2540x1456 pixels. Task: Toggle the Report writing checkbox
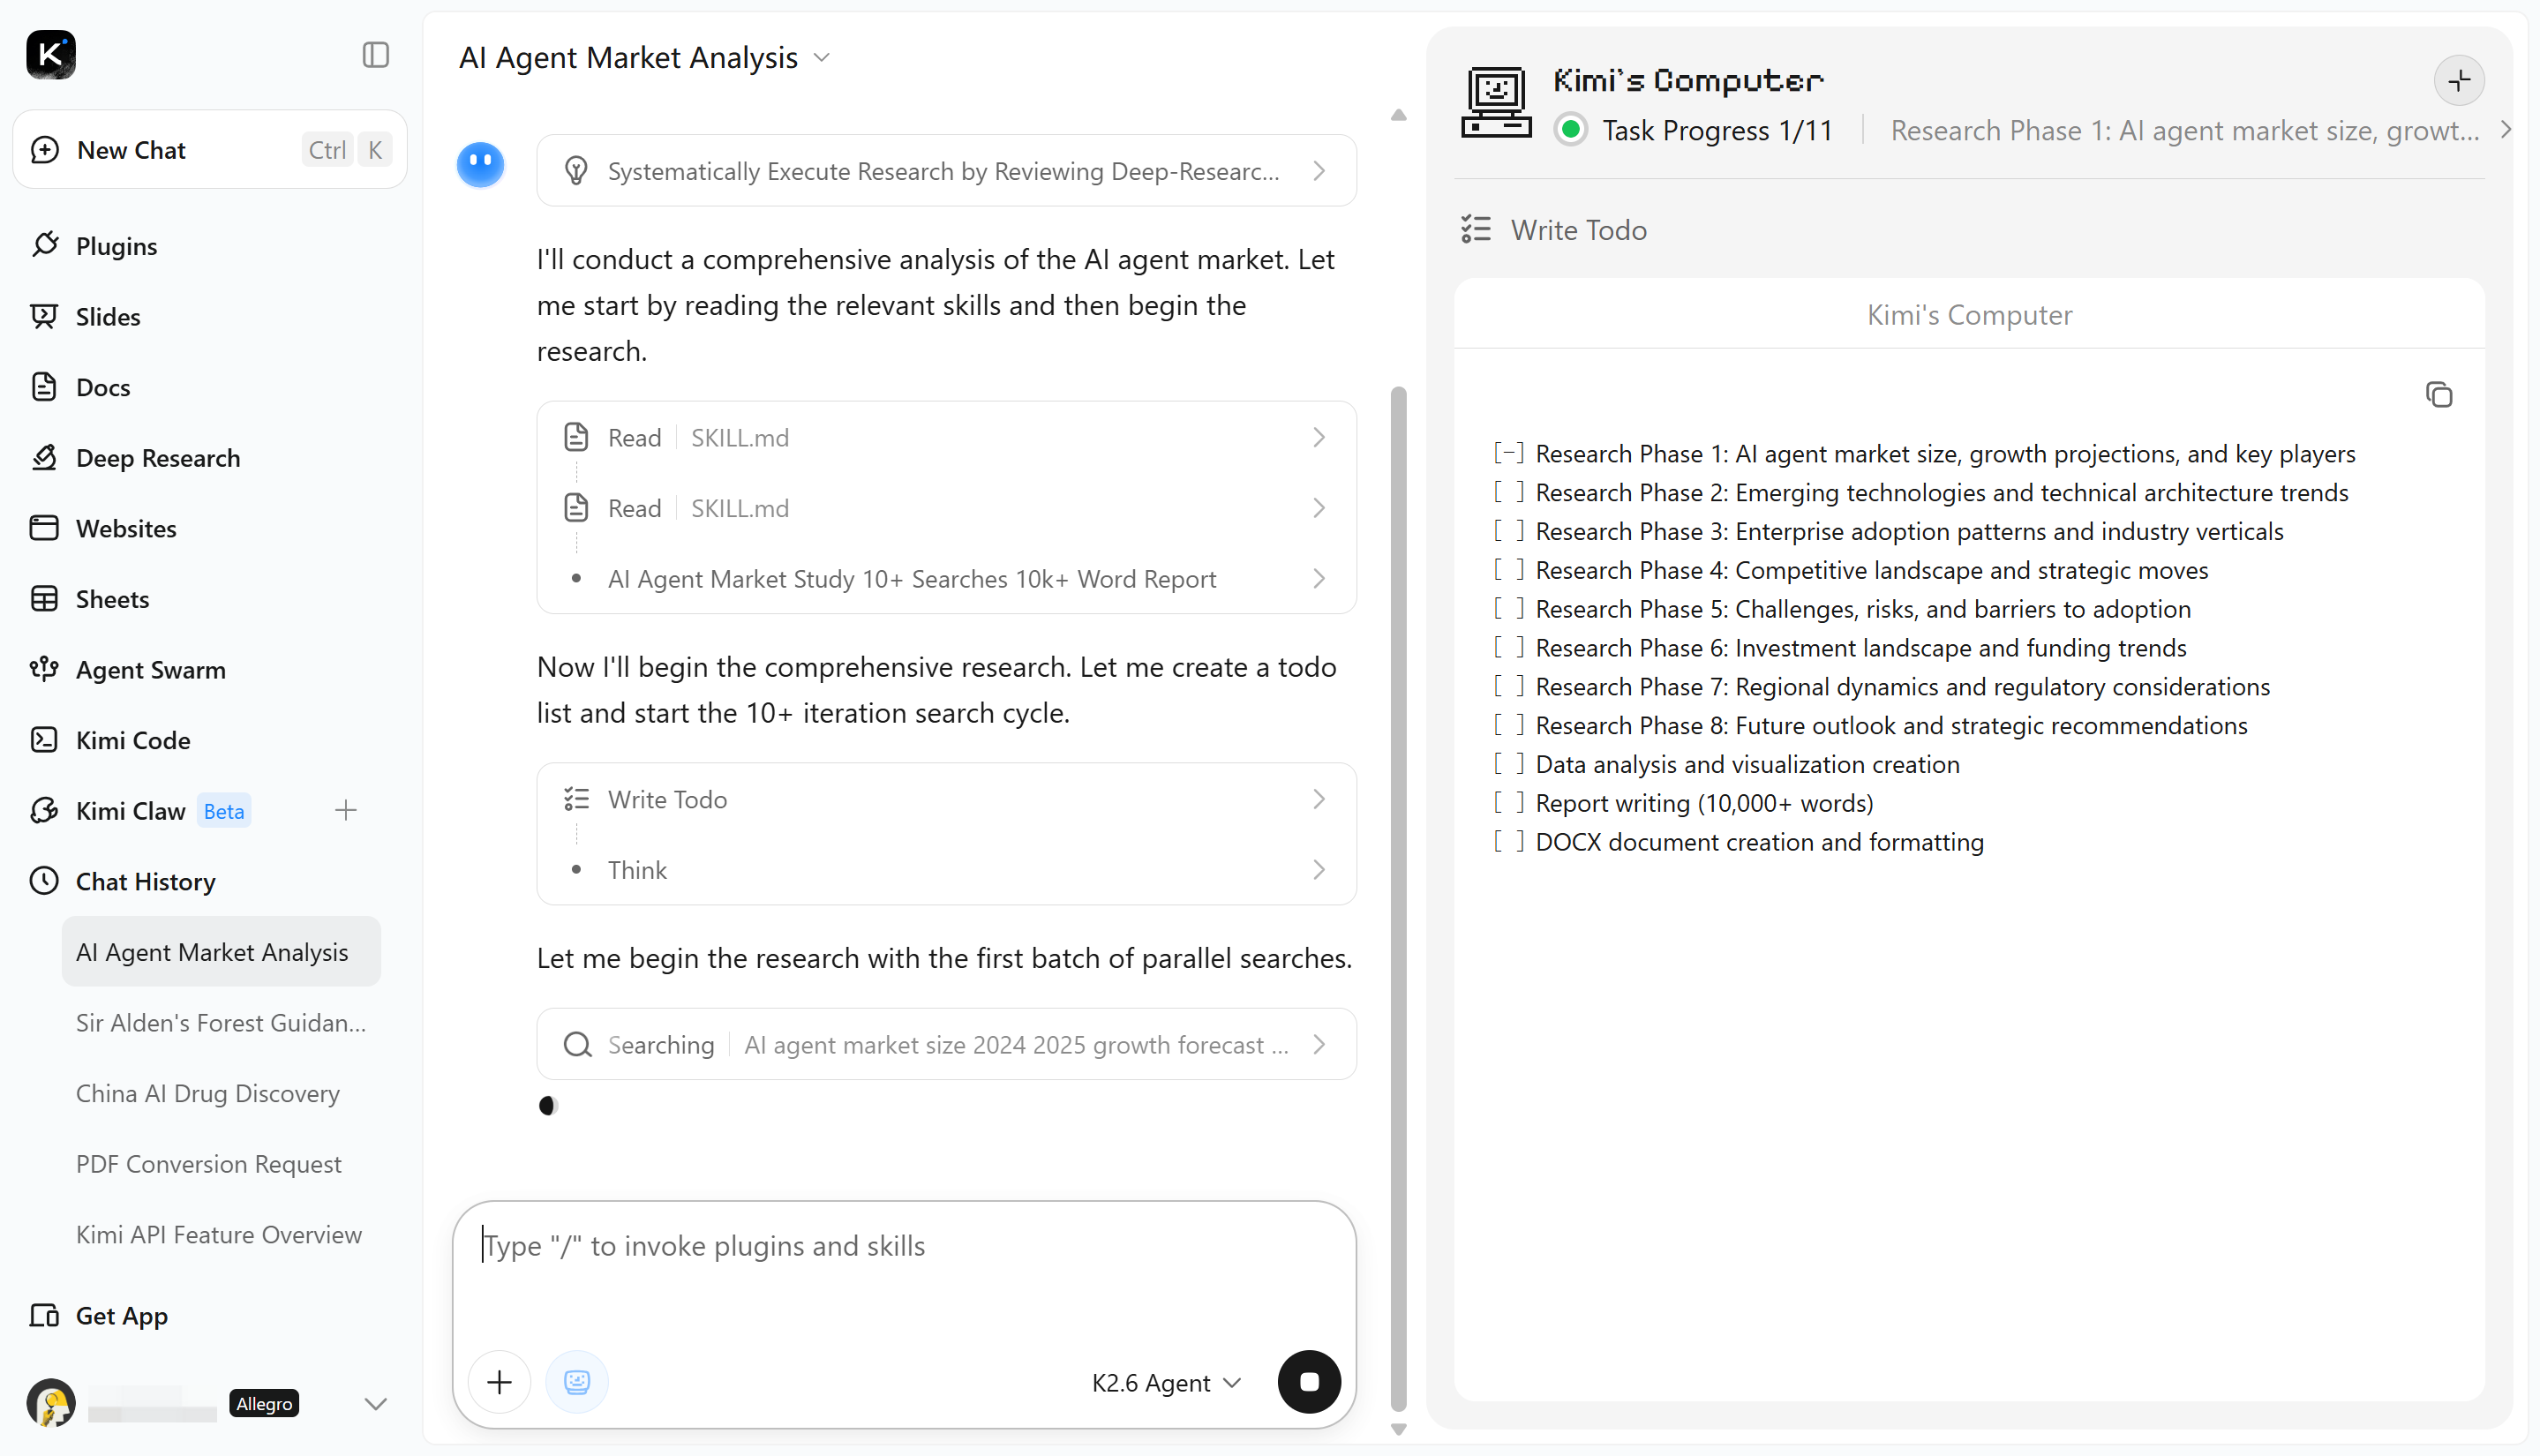tap(1509, 802)
